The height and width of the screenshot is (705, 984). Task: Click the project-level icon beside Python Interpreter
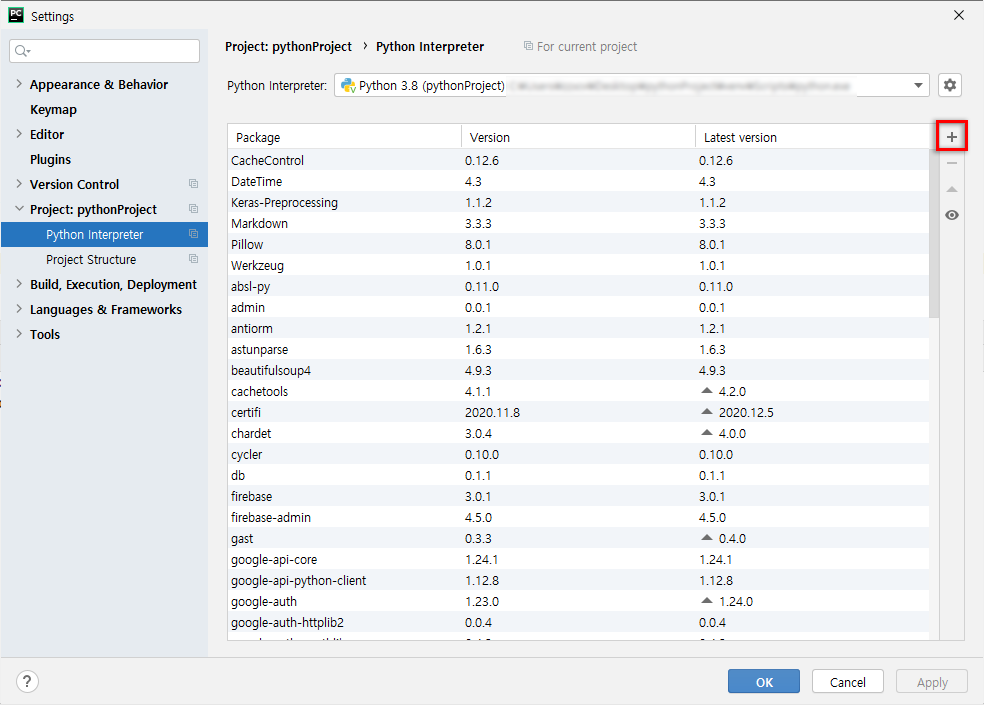pyautogui.click(x=193, y=234)
